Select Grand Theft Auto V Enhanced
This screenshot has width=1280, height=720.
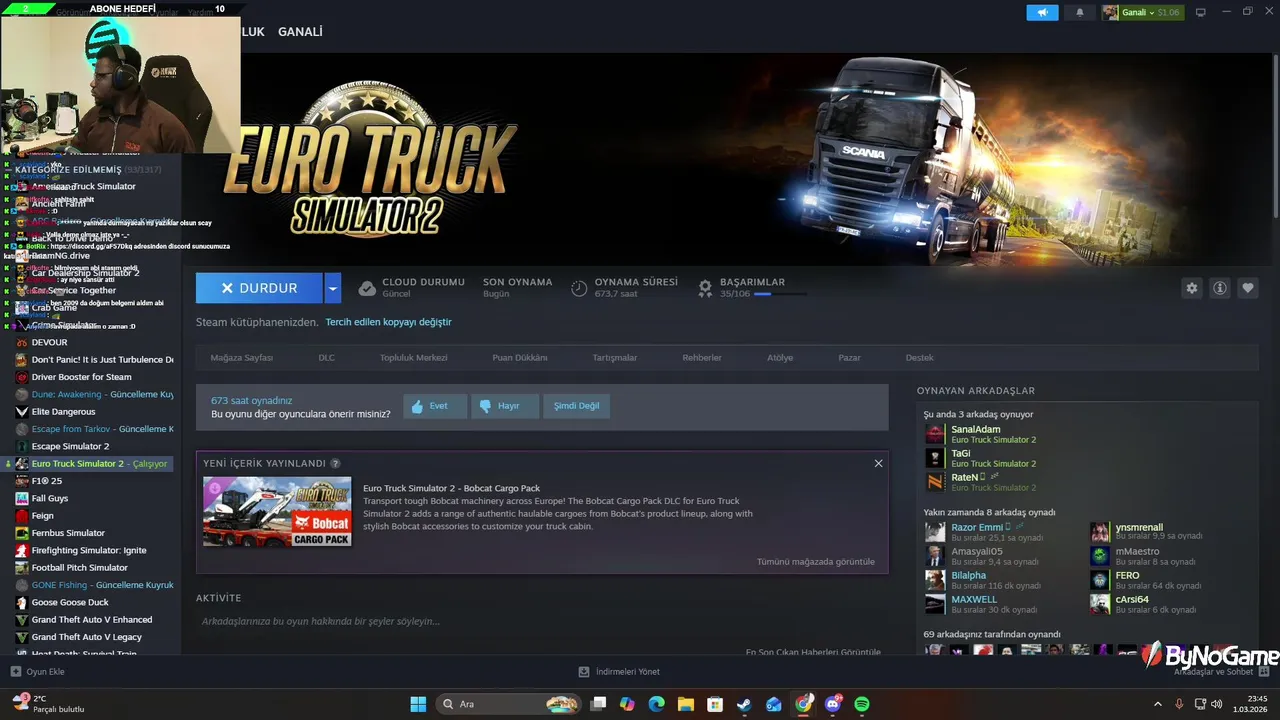tap(90, 620)
